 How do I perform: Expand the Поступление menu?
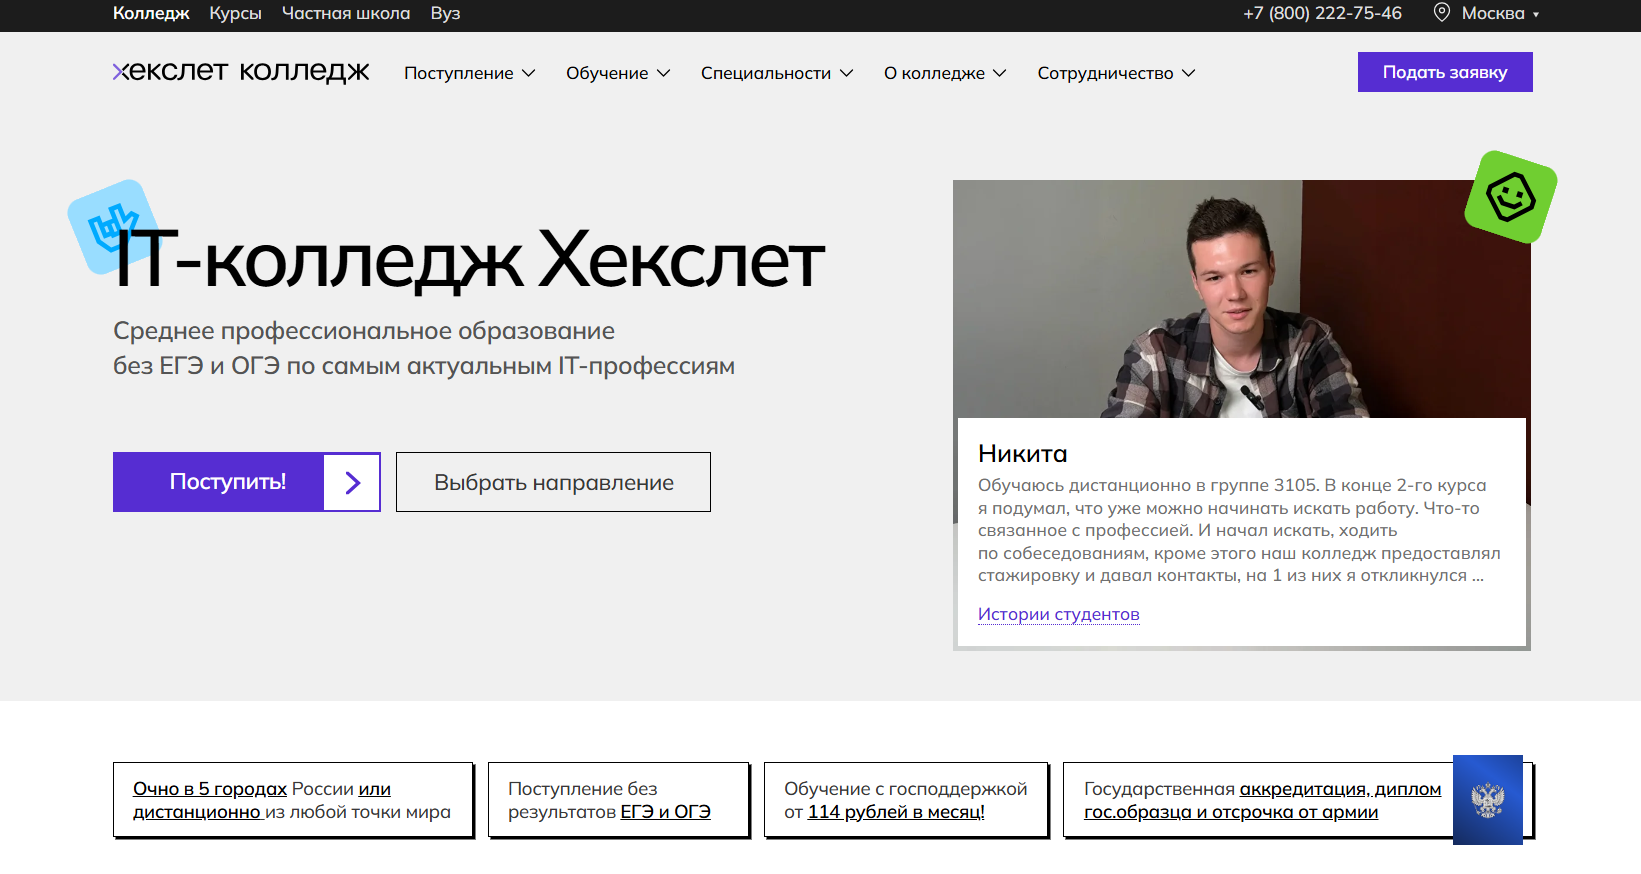point(470,73)
